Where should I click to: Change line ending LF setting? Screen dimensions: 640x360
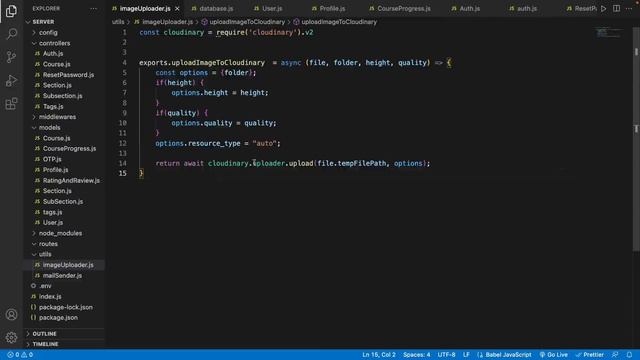coord(466,355)
